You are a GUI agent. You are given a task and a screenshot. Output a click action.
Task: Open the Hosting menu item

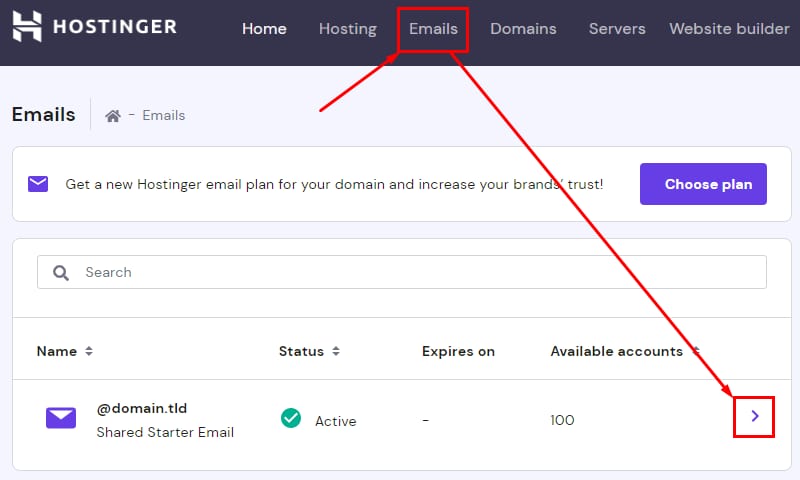348,29
